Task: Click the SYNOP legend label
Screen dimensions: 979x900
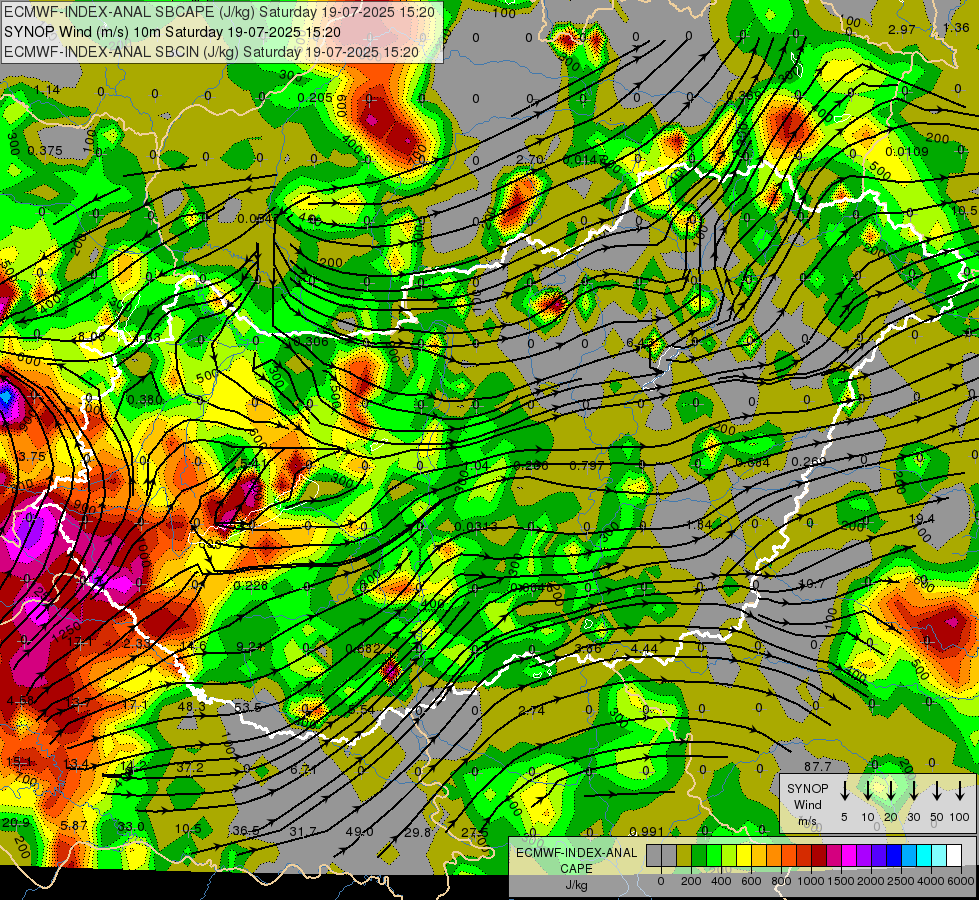Action: pos(807,788)
